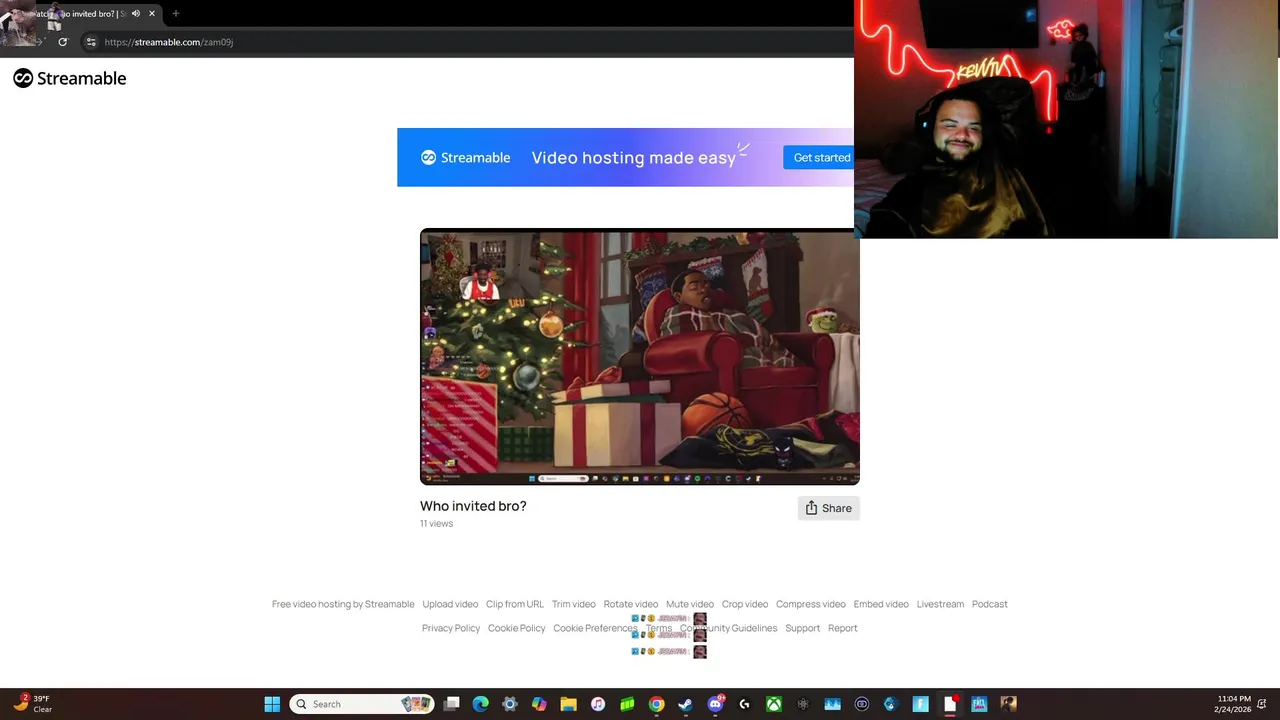This screenshot has height=720, width=1280.
Task: Open the round purple circle taskbar icon
Action: tap(862, 704)
